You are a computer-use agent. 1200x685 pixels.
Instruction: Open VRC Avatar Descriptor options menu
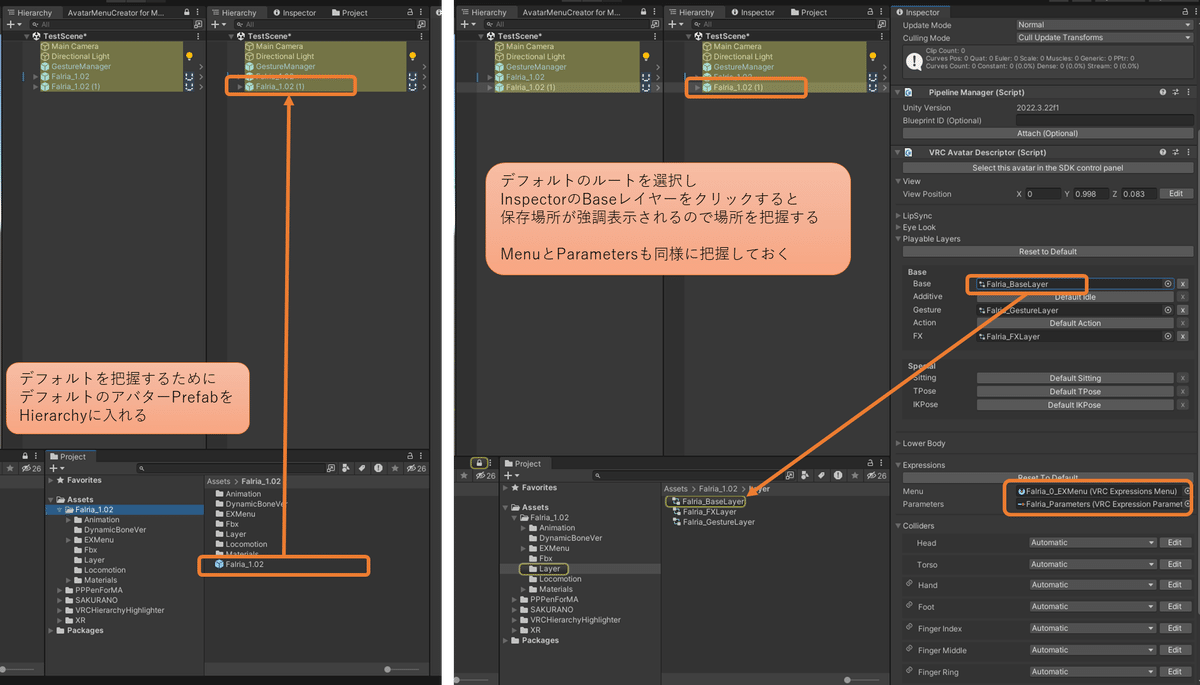1187,152
